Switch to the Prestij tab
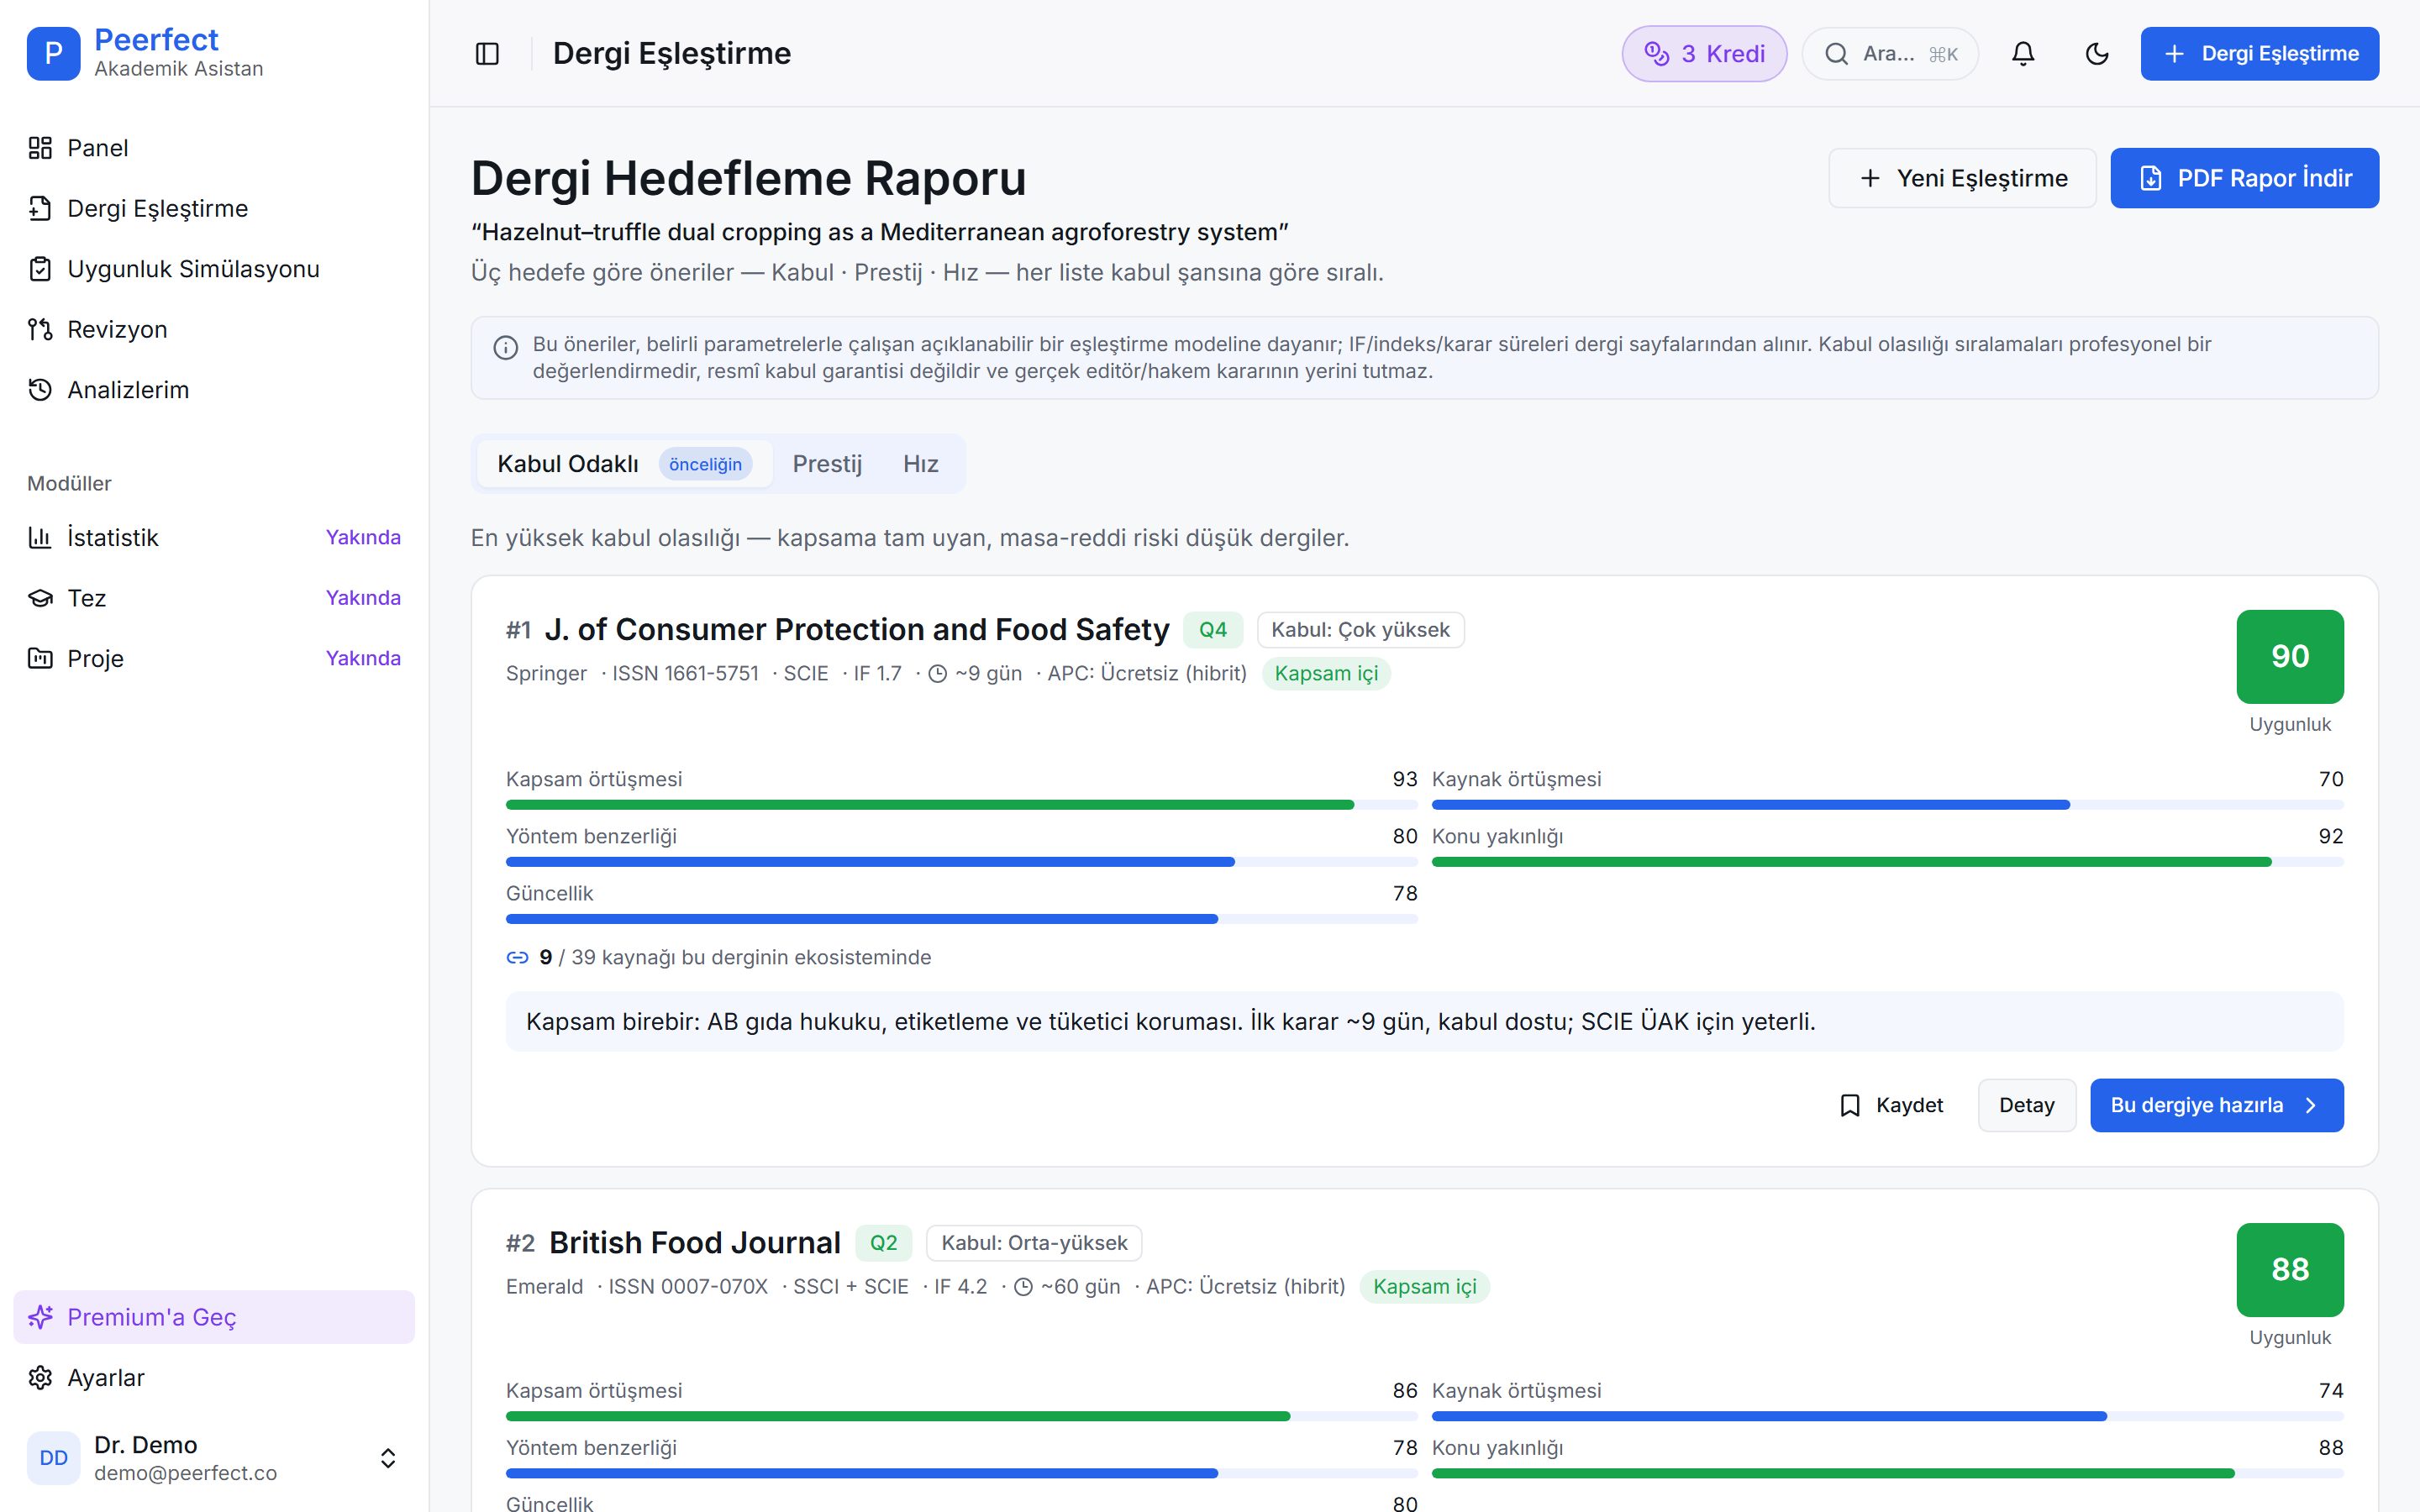This screenshot has height=1512, width=2420. pos(827,464)
